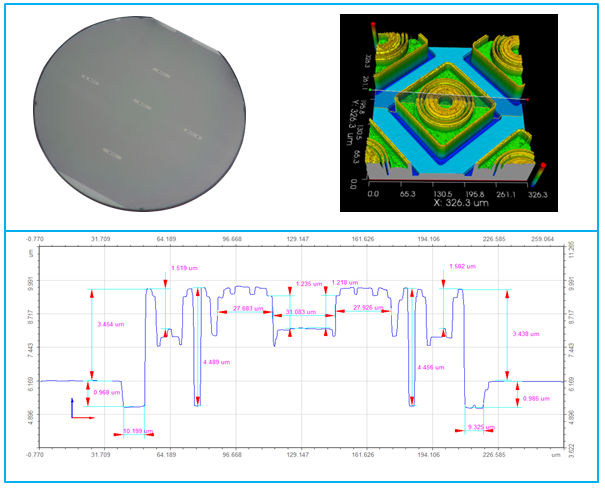Click the green endpoint of the 3D profile line
The image size is (605, 490).
369,88
